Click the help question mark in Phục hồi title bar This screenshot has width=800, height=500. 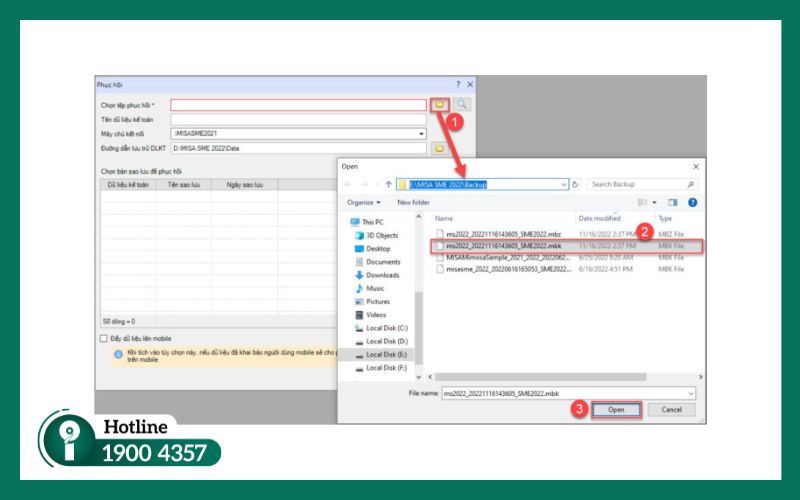point(458,84)
